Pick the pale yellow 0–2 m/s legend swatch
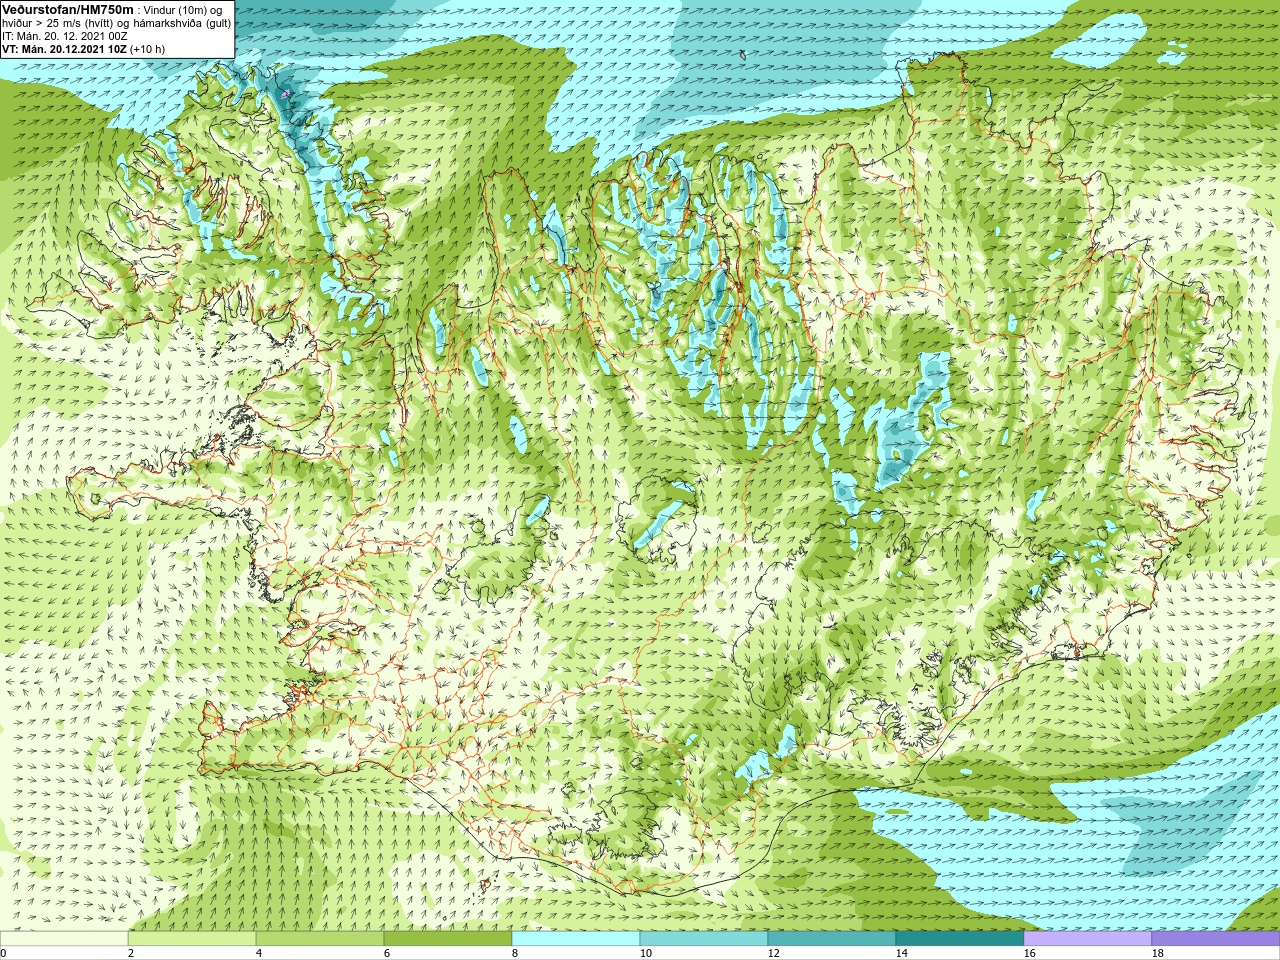 coord(64,939)
